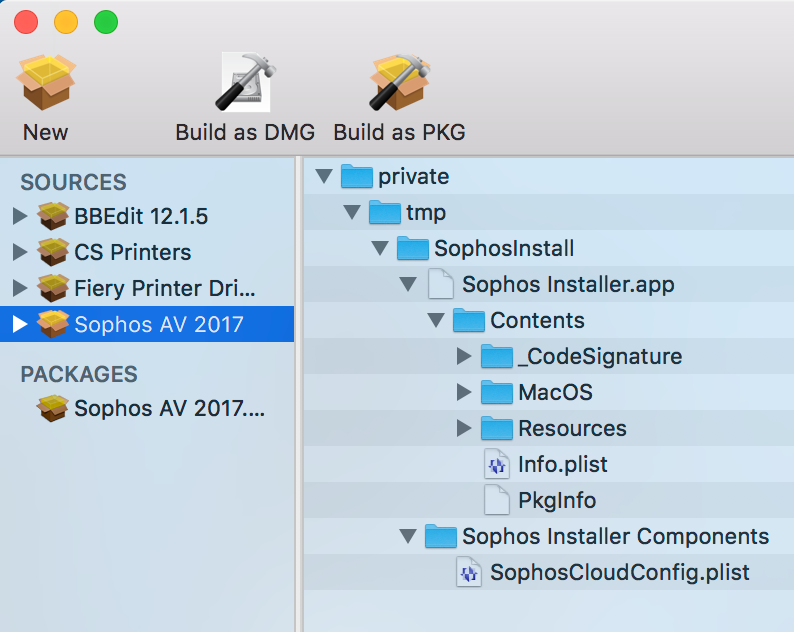
Task: Select Sophos Installer Components folder name
Action: coord(616,536)
